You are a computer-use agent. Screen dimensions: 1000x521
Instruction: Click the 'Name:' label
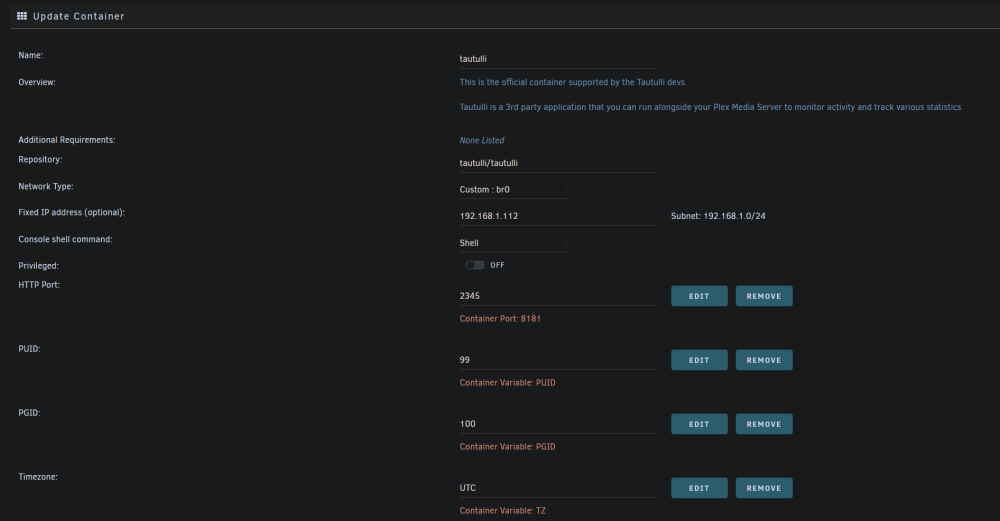31,55
